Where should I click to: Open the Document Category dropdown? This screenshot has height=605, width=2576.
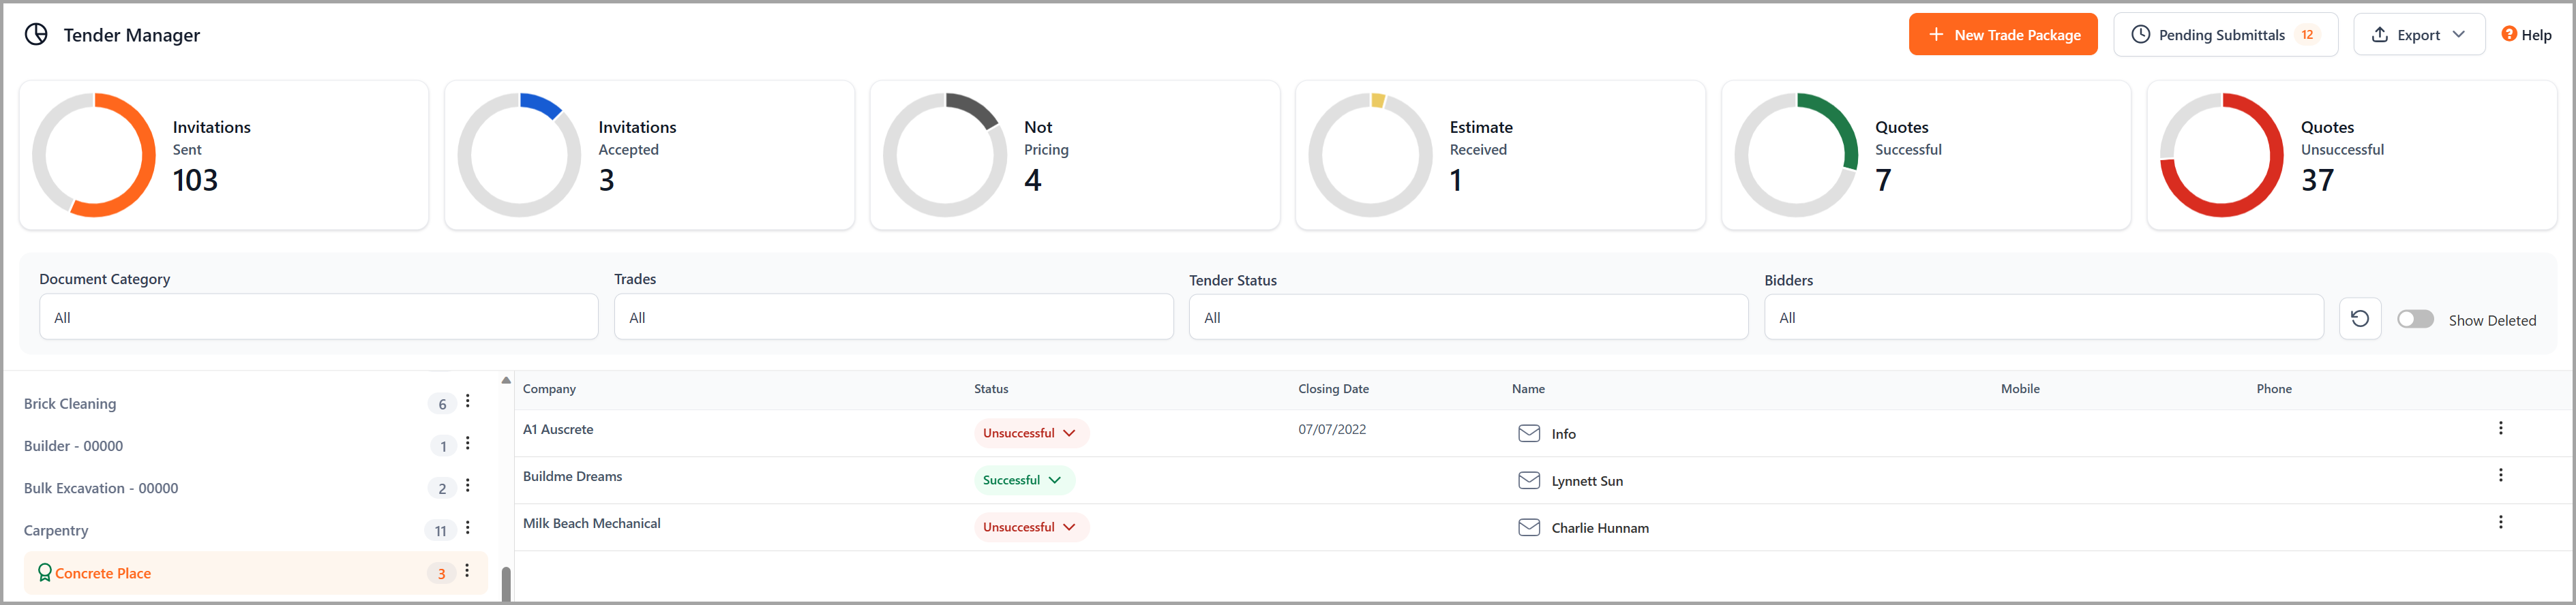point(319,317)
